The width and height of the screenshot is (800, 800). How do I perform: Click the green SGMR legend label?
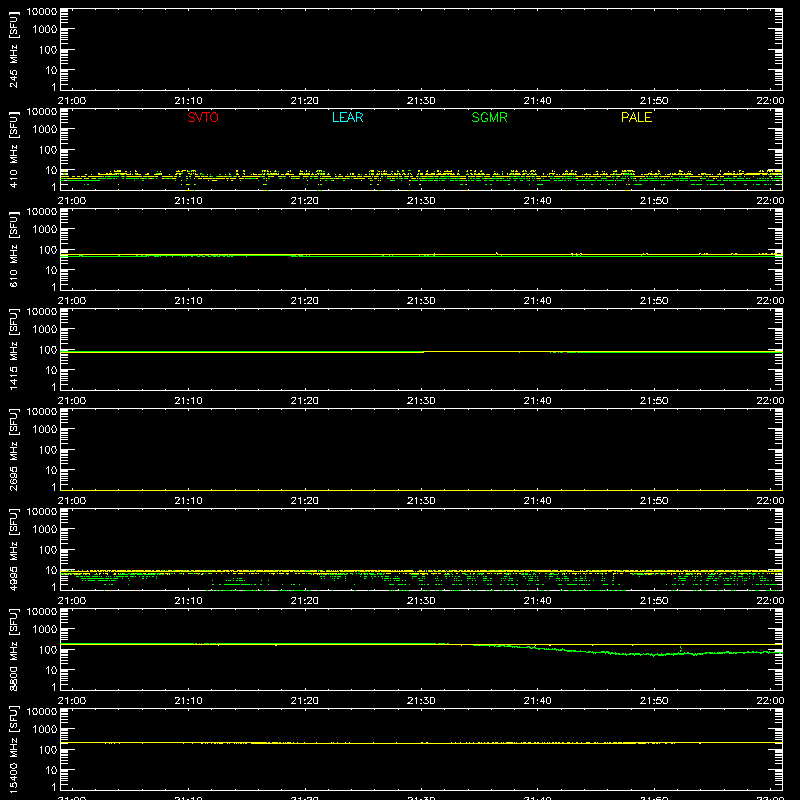[489, 117]
